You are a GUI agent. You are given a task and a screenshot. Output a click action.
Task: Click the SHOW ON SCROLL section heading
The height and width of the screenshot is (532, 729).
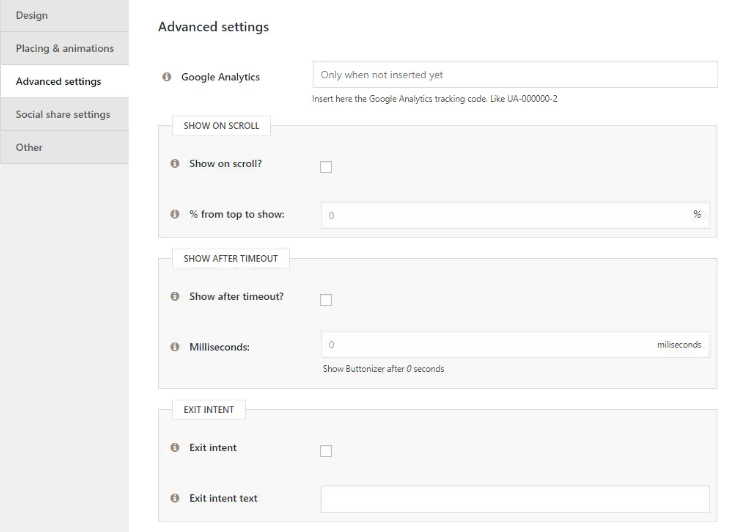[221, 126]
